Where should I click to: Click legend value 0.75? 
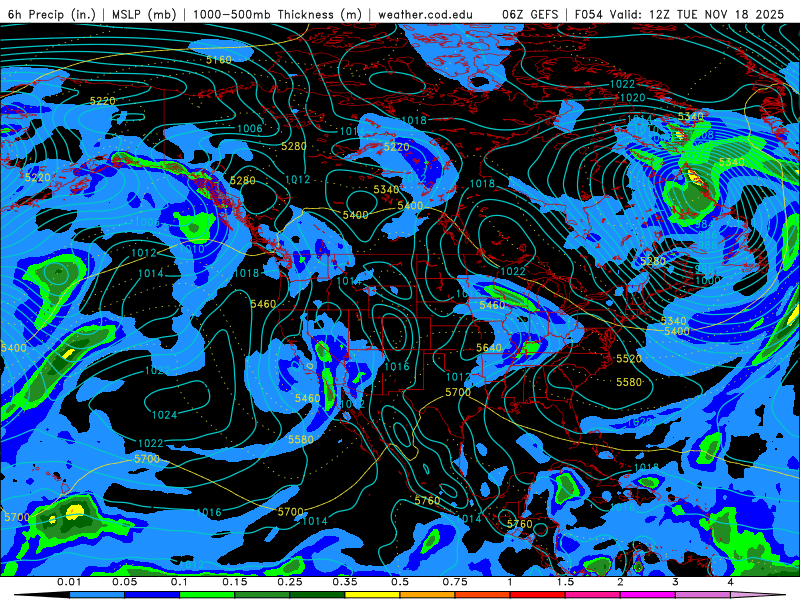[x=455, y=582]
